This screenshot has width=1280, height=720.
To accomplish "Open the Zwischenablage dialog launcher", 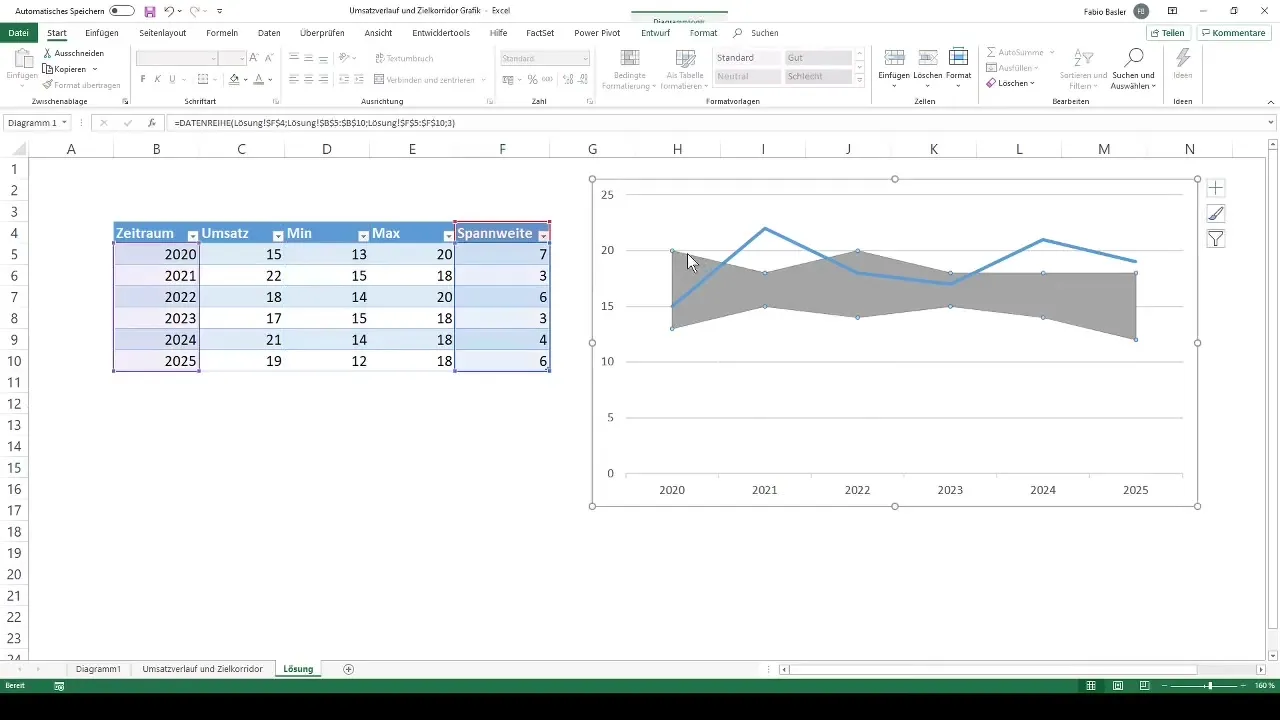I will pyautogui.click(x=125, y=102).
